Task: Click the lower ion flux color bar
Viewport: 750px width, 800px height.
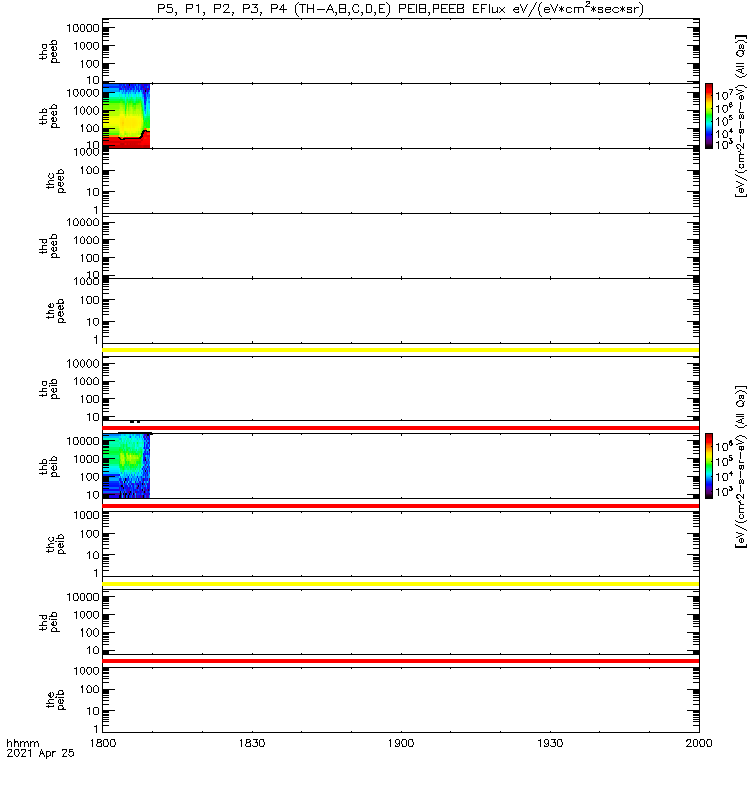Action: tap(709, 466)
